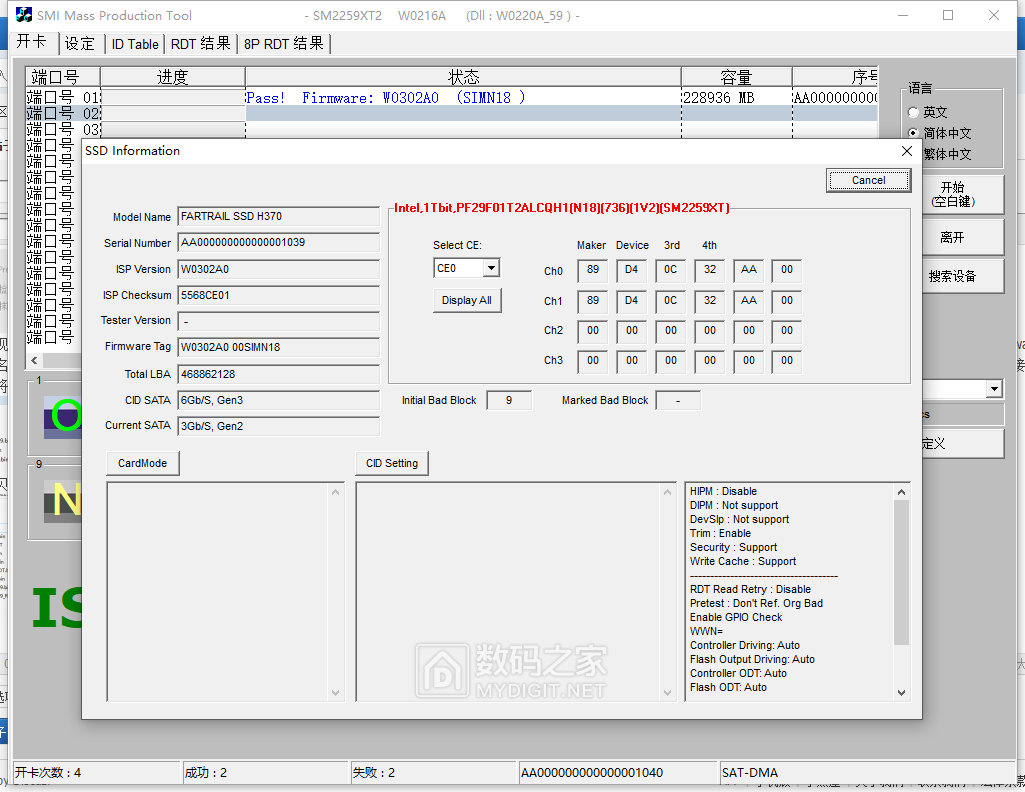Click up arrow of settings info scrollbar
This screenshot has height=792, width=1025.
(901, 492)
